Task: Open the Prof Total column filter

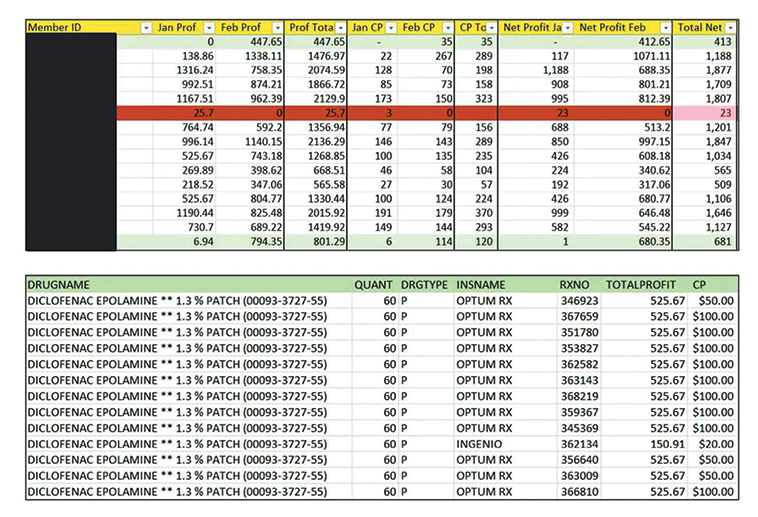Action: pos(340,27)
